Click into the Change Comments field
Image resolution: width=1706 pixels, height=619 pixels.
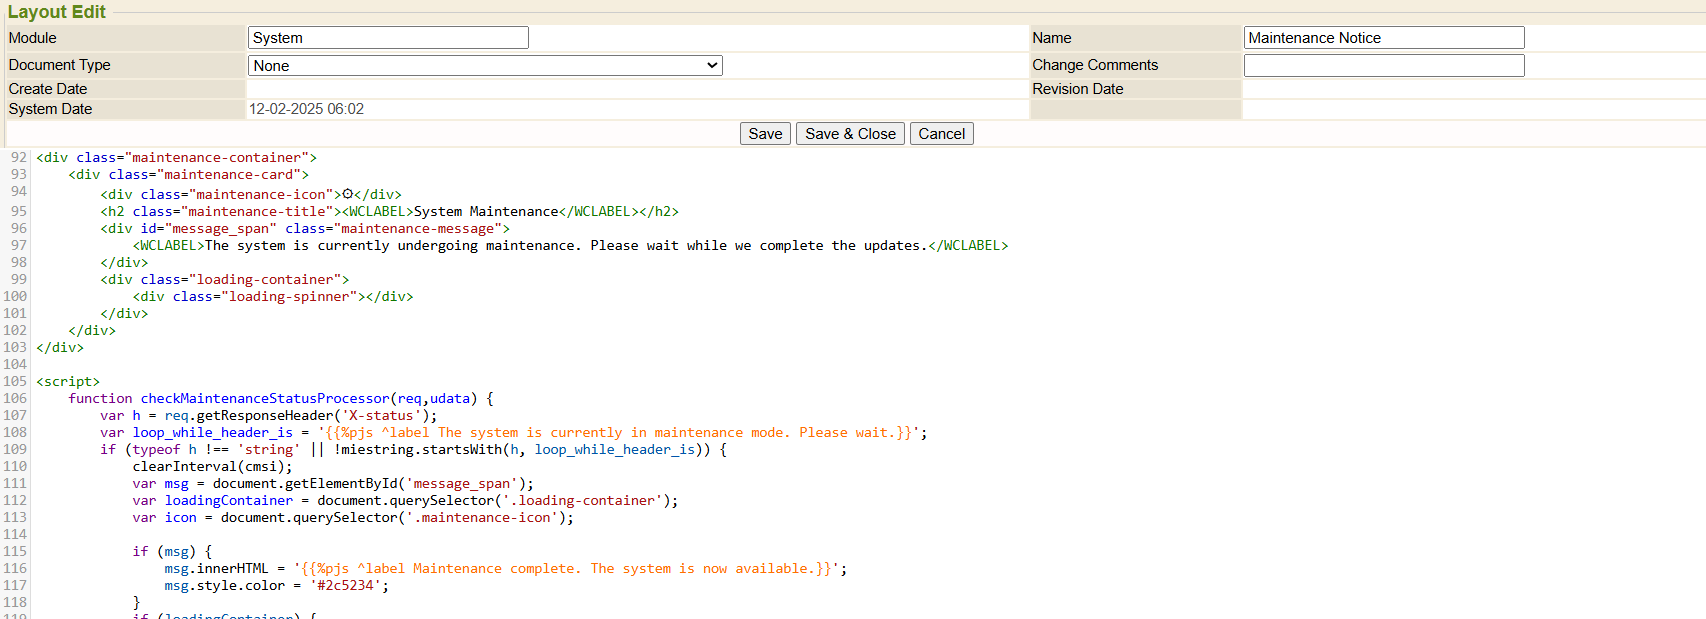[x=1383, y=66]
